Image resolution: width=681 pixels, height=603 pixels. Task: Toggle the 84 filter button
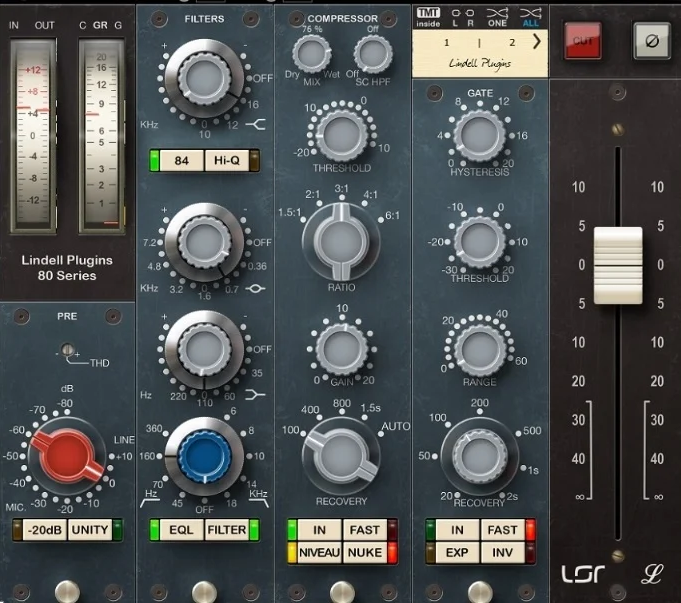(x=181, y=161)
